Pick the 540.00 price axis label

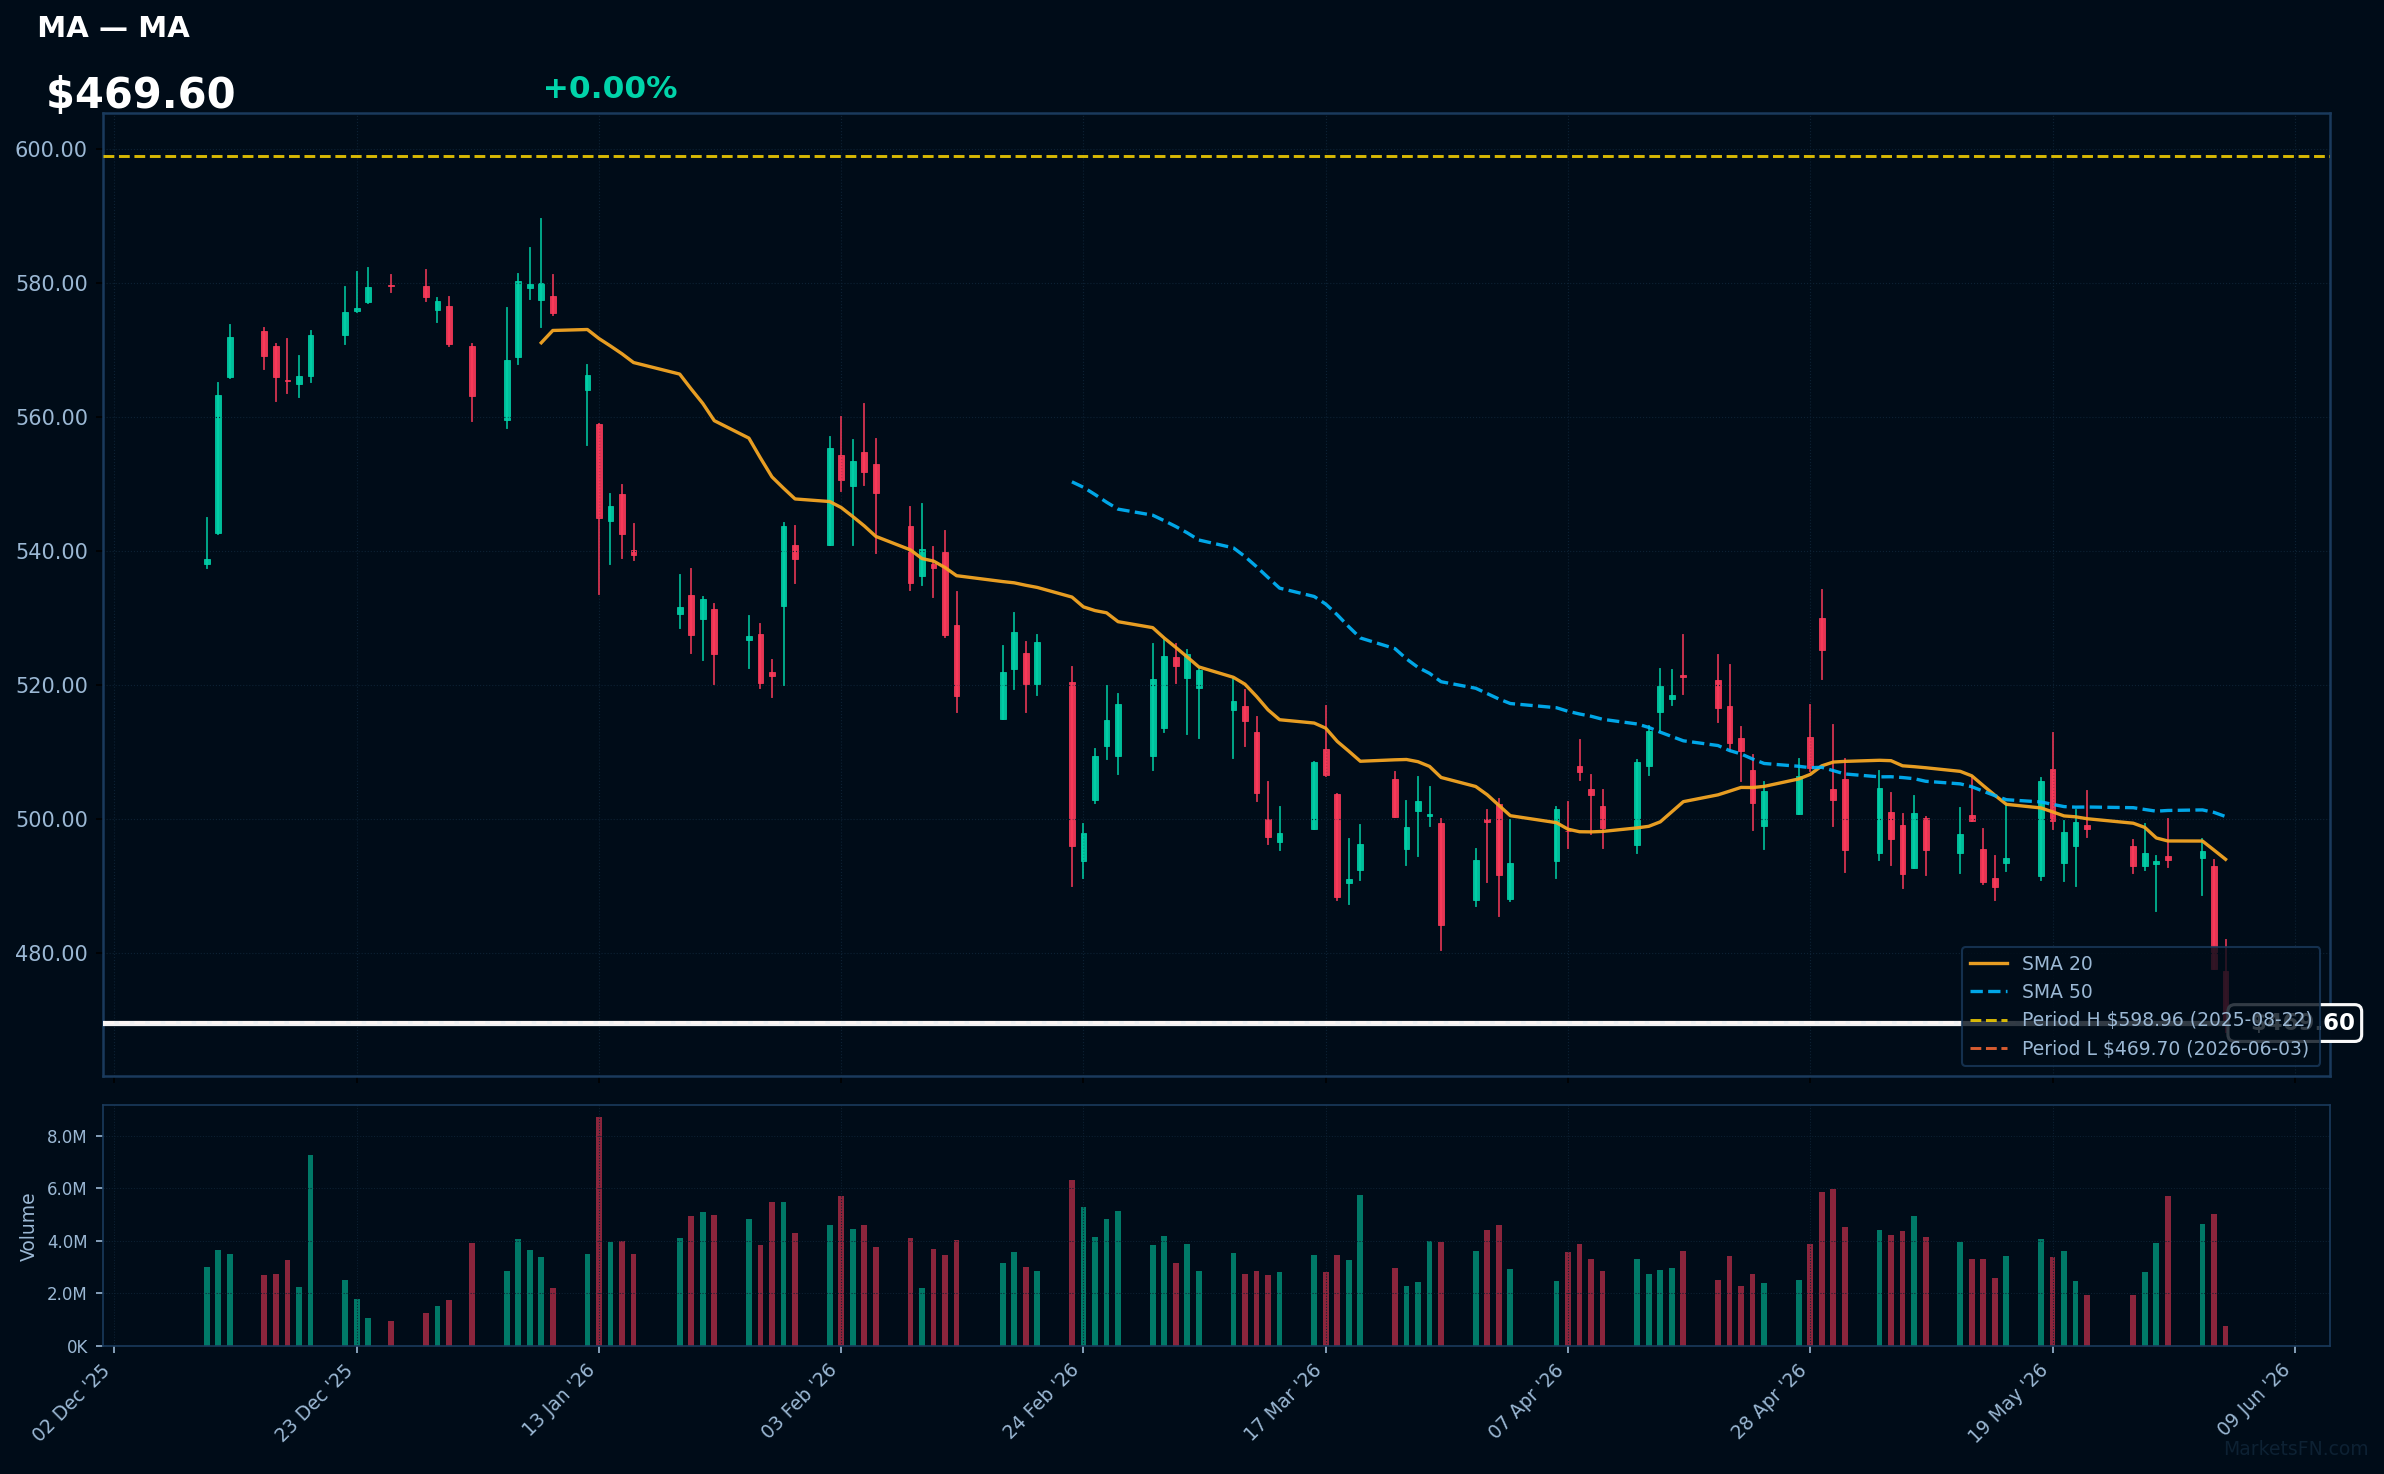(51, 552)
